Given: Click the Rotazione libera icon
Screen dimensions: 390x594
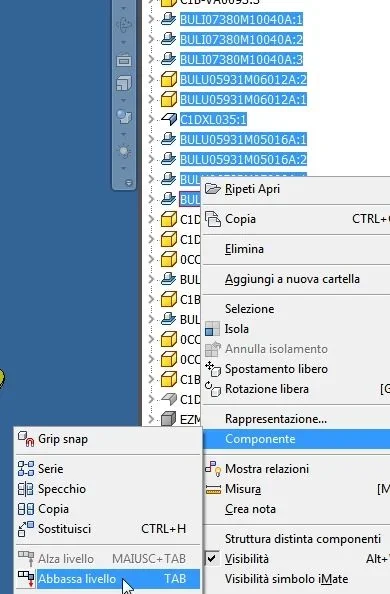Looking at the screenshot, I should pyautogui.click(x=212, y=389).
